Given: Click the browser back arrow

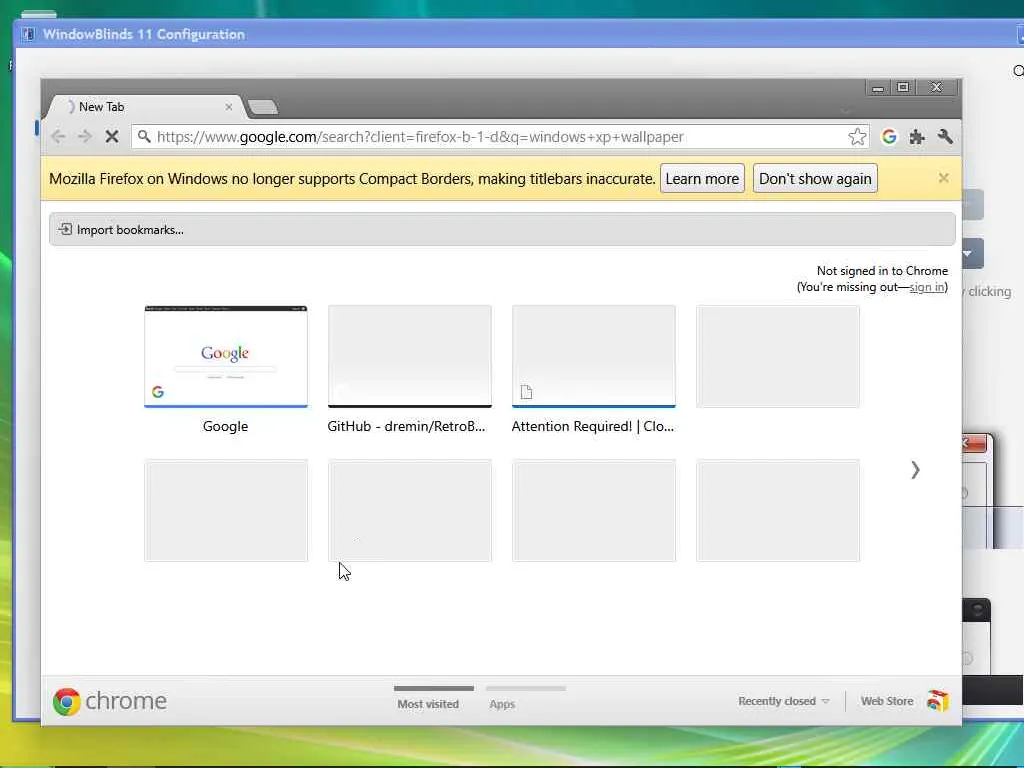Looking at the screenshot, I should (x=57, y=136).
